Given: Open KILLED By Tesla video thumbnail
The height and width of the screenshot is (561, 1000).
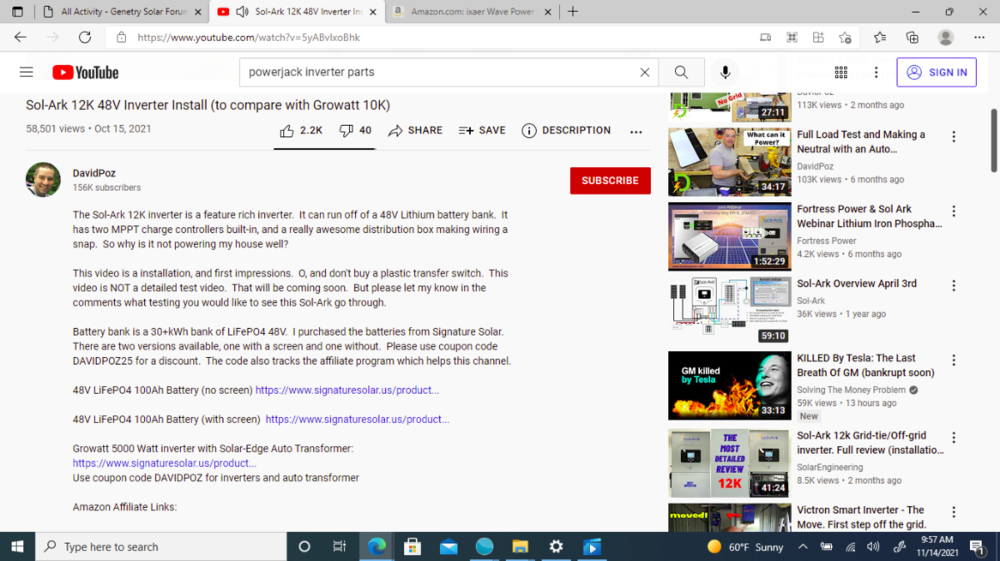Looking at the screenshot, I should tap(730, 386).
